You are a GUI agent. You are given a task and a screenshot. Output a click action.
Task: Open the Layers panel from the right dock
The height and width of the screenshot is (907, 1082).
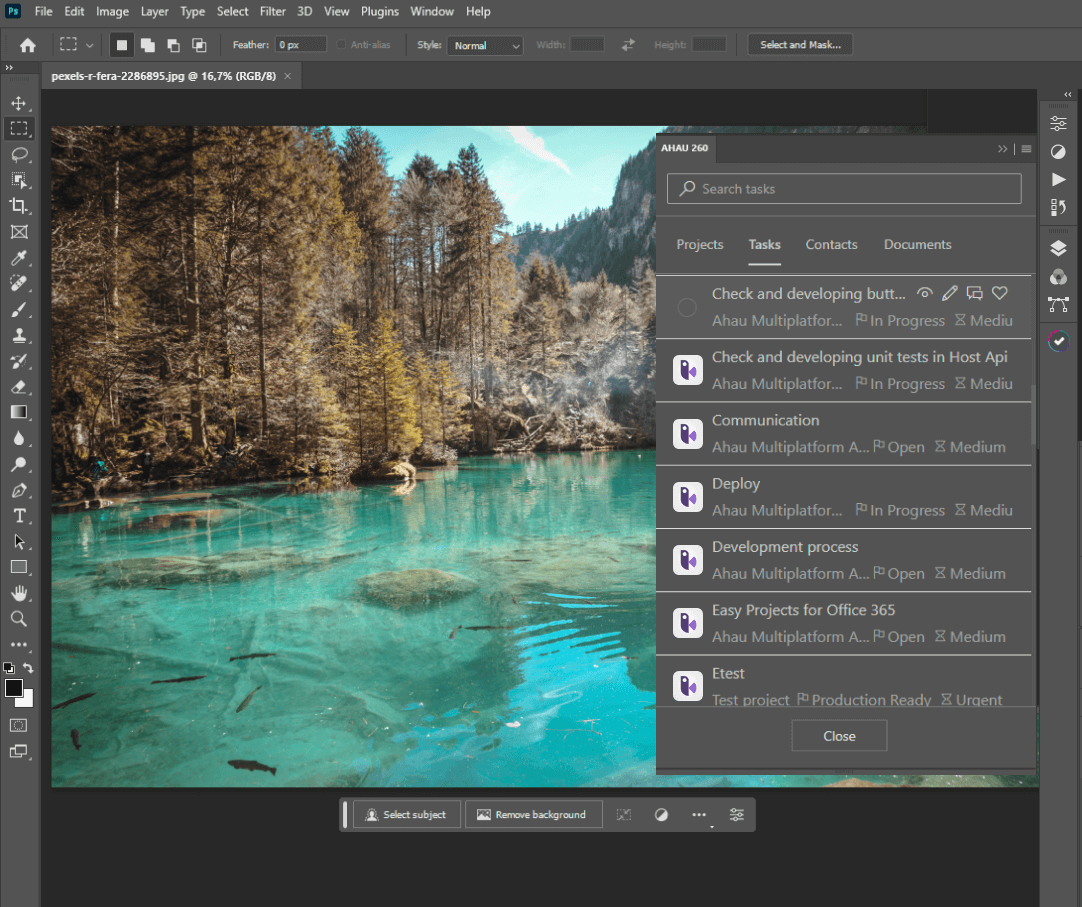[x=1058, y=248]
